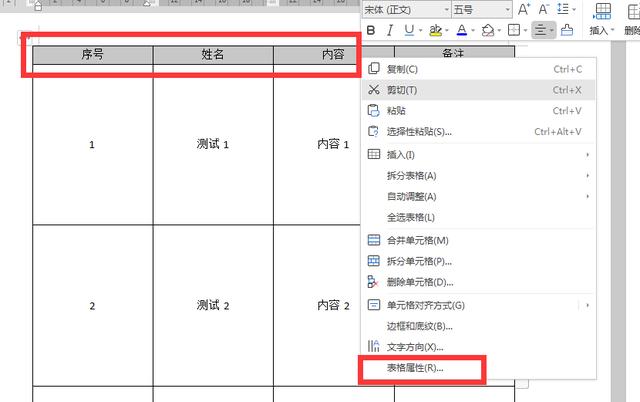Choose 文字方向(X)... from context menu
Viewport: 640px width, 402px height.
[x=478, y=346]
